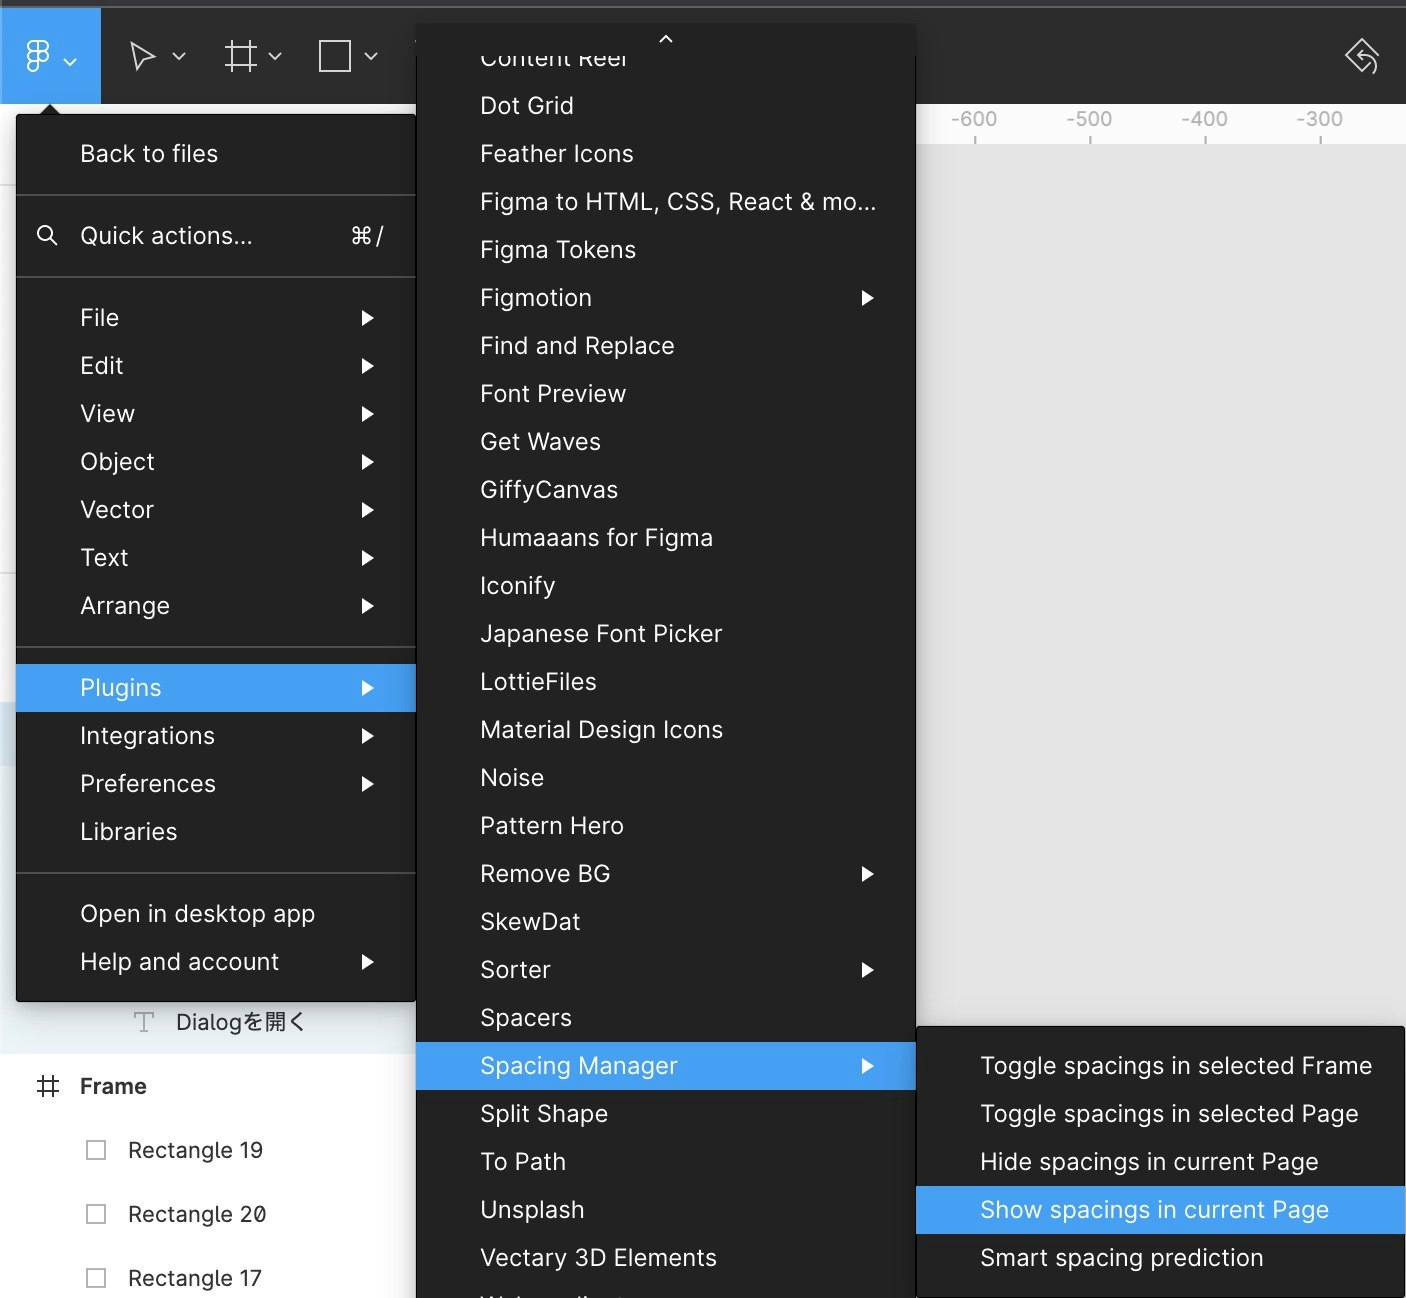Viewport: 1406px width, 1298px height.
Task: Choose Libraries from the main menu
Action: pyautogui.click(x=216, y=832)
